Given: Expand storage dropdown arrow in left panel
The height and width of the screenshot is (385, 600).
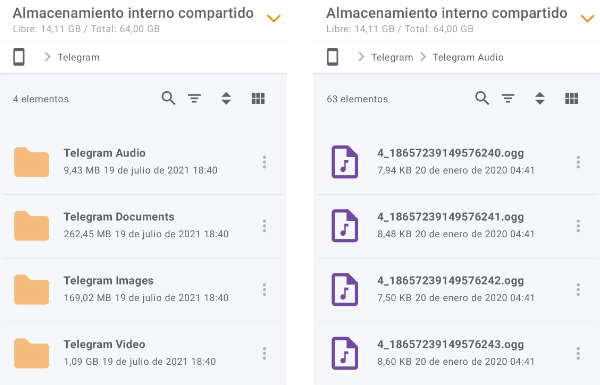Looking at the screenshot, I should click(274, 18).
